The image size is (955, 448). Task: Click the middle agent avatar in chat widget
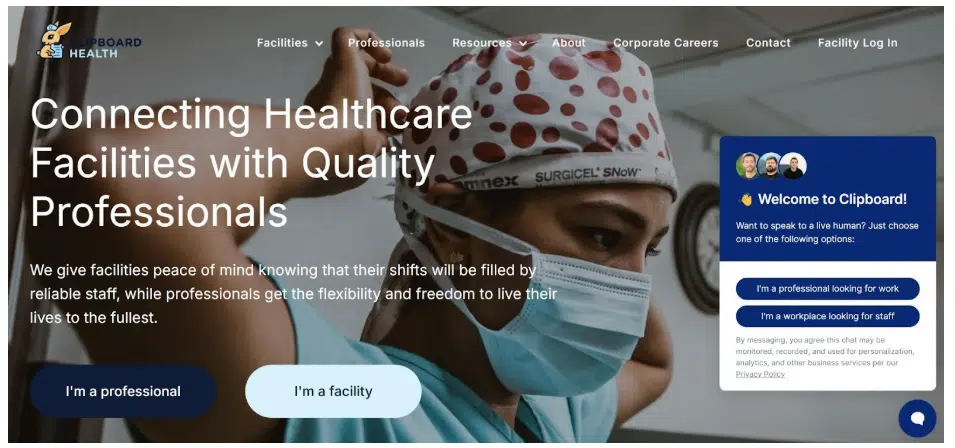[x=770, y=166]
